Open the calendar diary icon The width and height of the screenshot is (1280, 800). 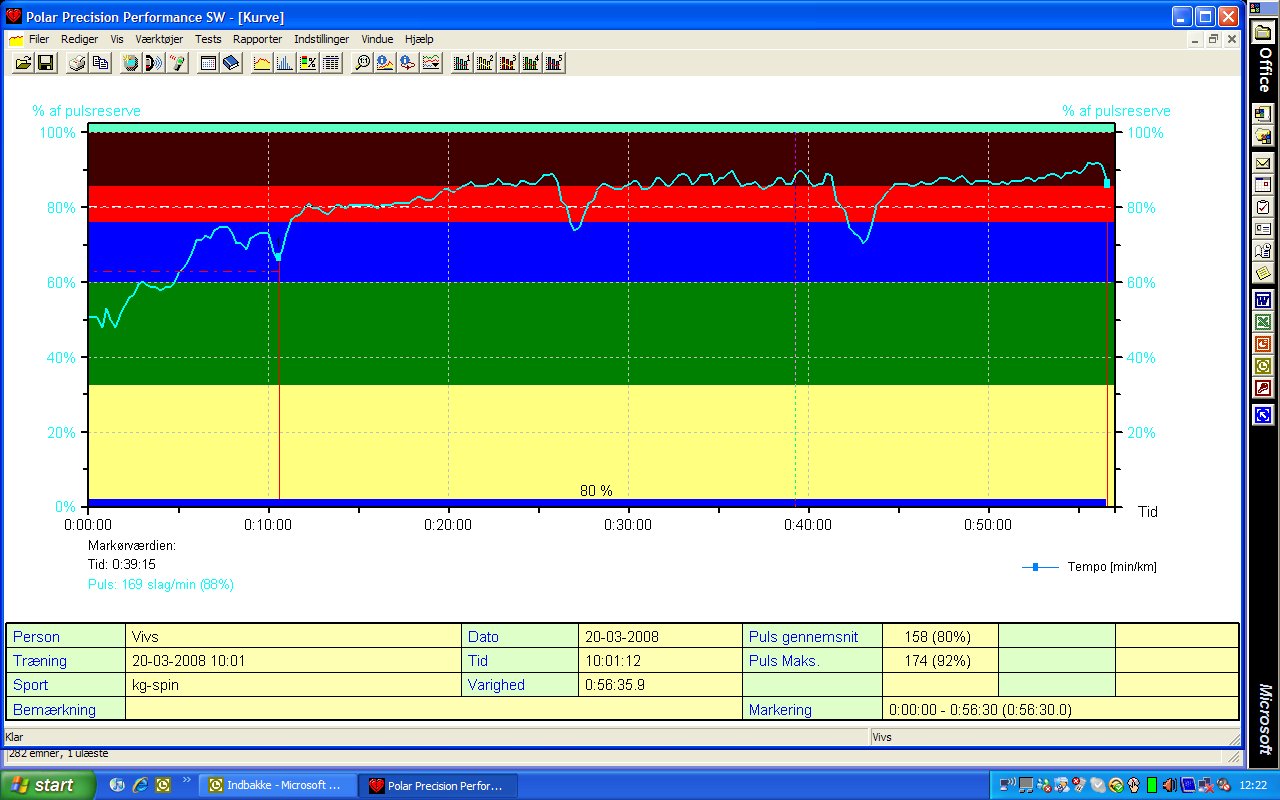coord(208,63)
